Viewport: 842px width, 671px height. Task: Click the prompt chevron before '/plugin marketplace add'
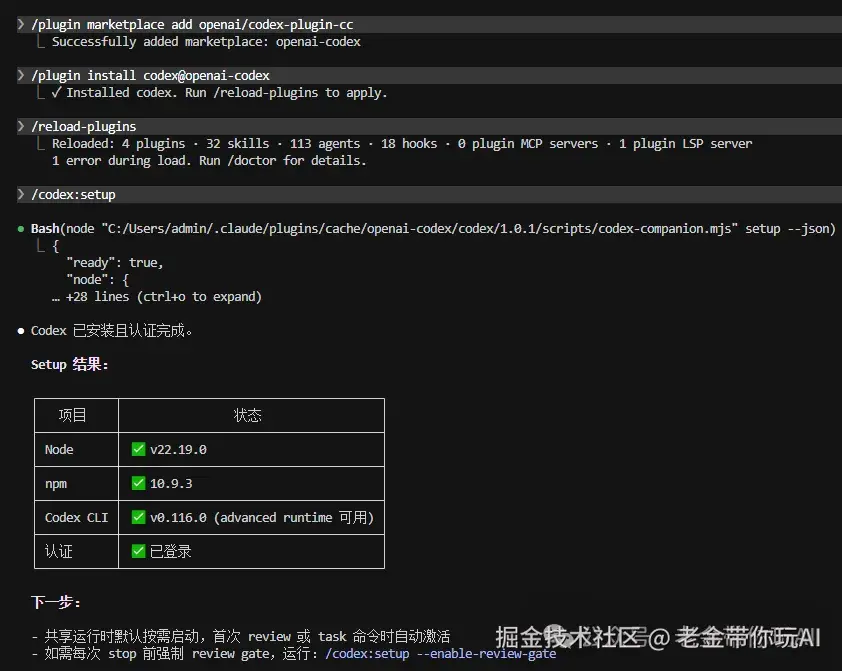pos(21,24)
